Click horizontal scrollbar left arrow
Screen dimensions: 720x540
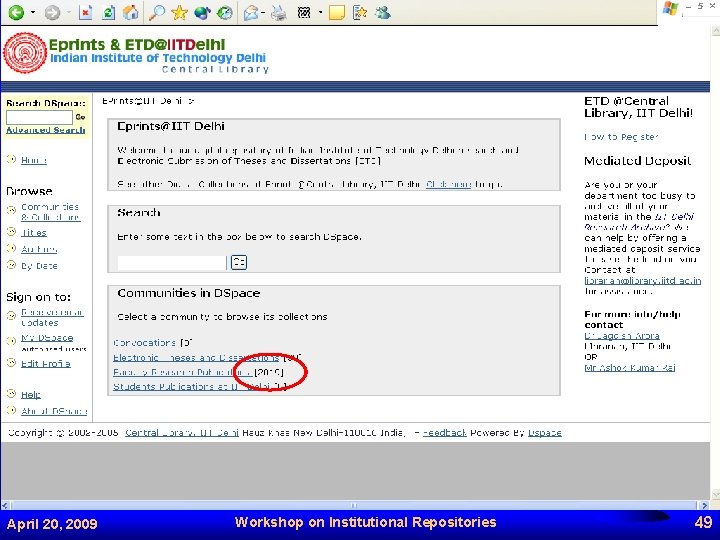[x=5, y=505]
